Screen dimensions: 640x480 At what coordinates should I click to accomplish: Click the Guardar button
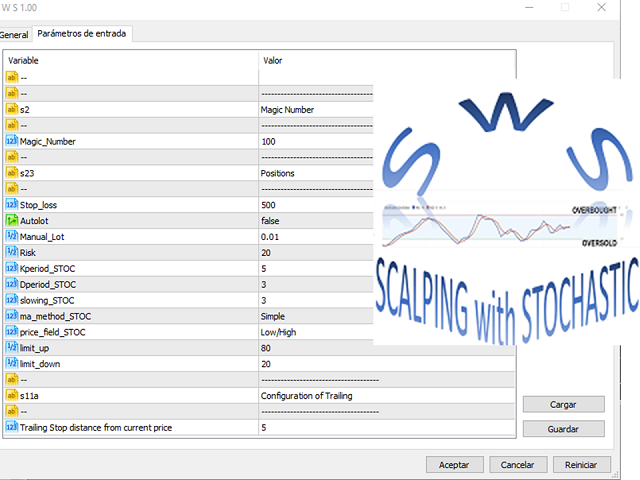[563, 428]
